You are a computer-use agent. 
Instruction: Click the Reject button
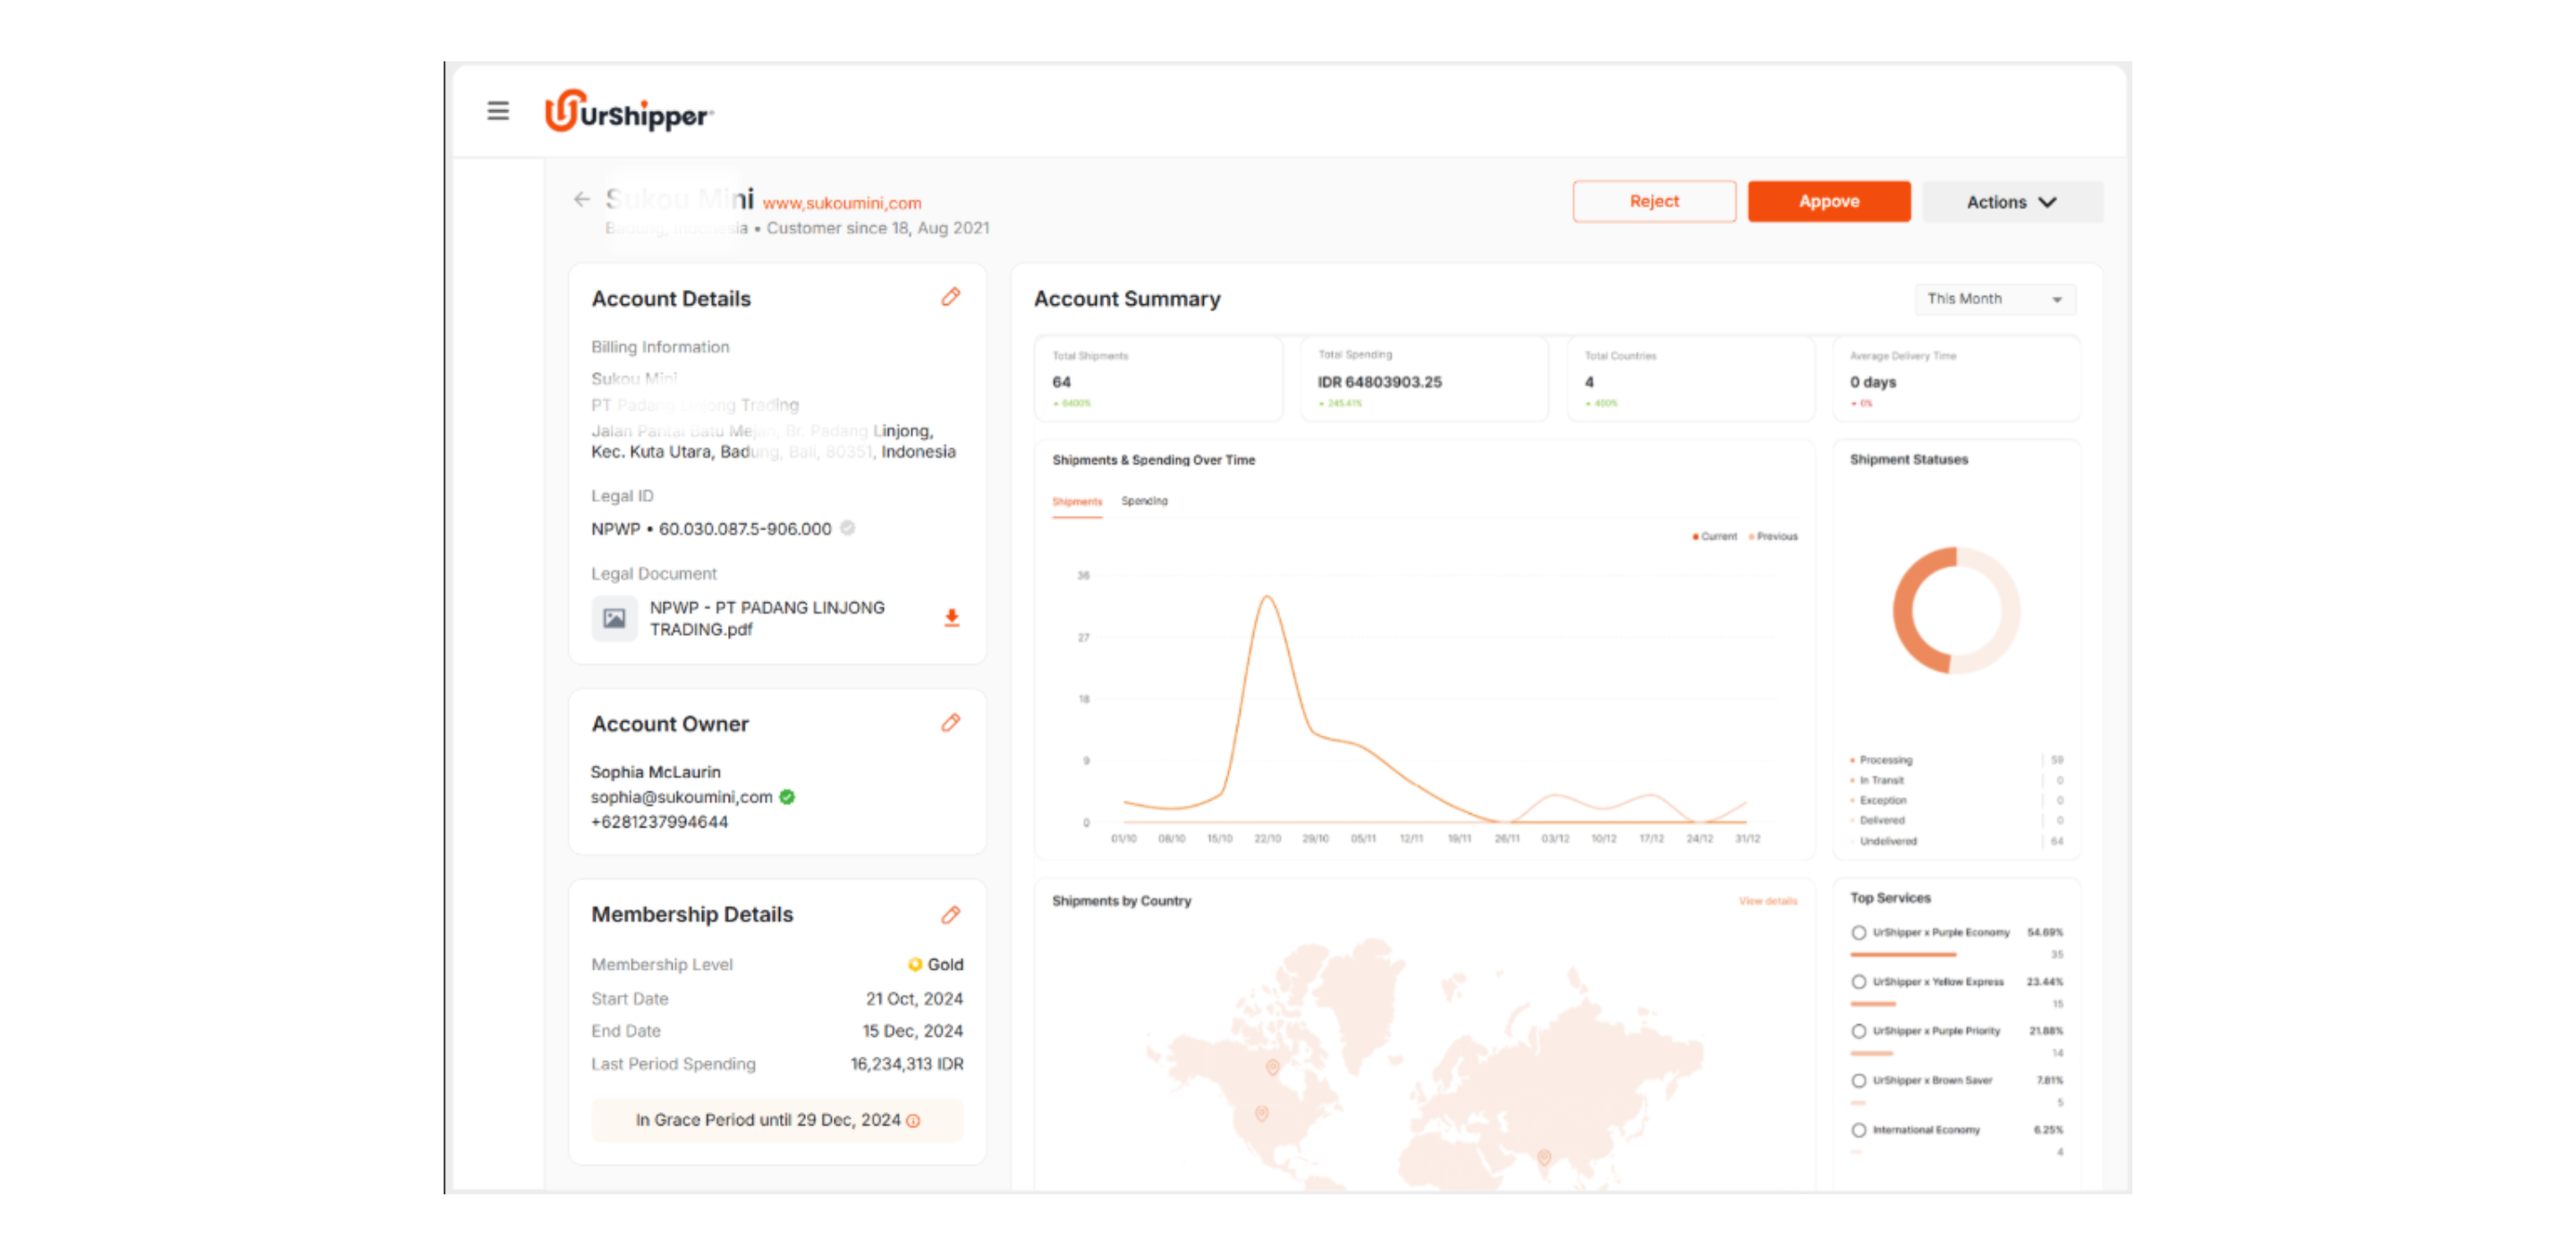coord(1654,202)
